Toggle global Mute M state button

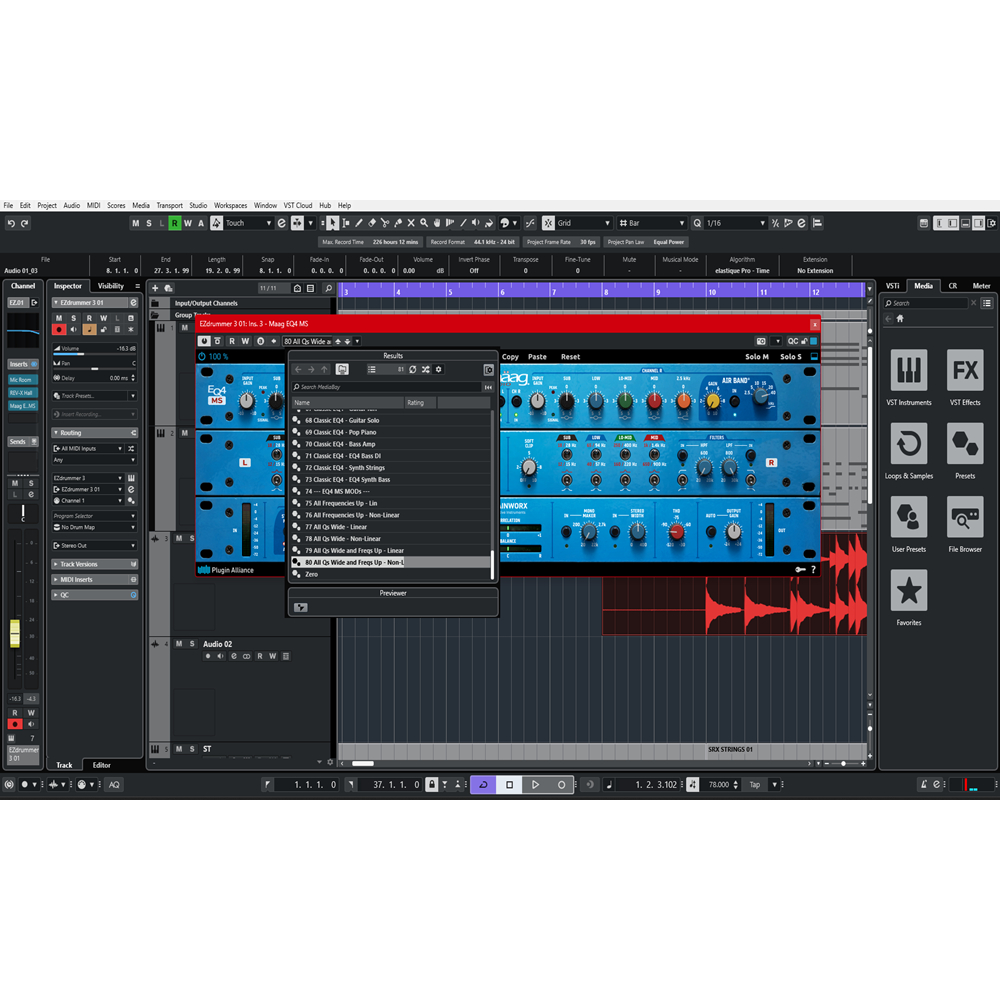135,223
